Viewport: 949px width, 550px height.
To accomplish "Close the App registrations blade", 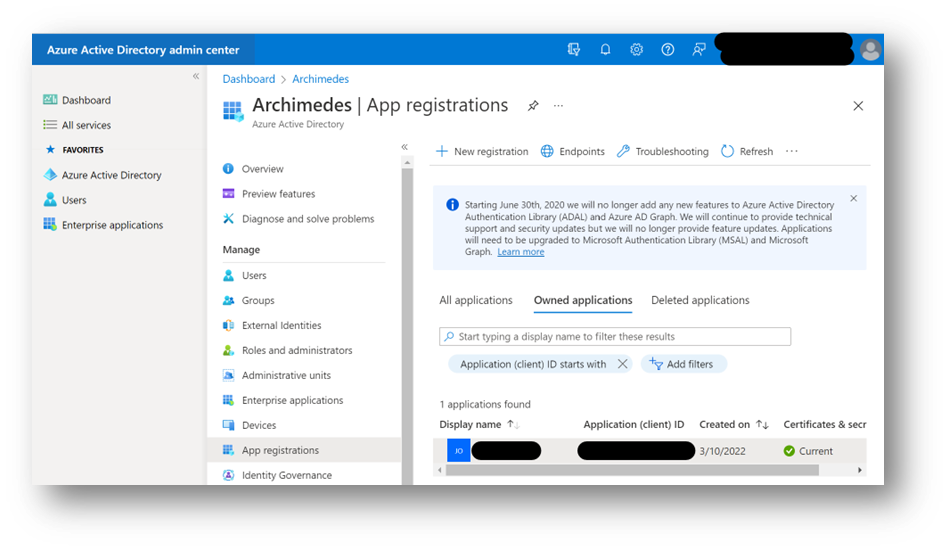I will 858,106.
